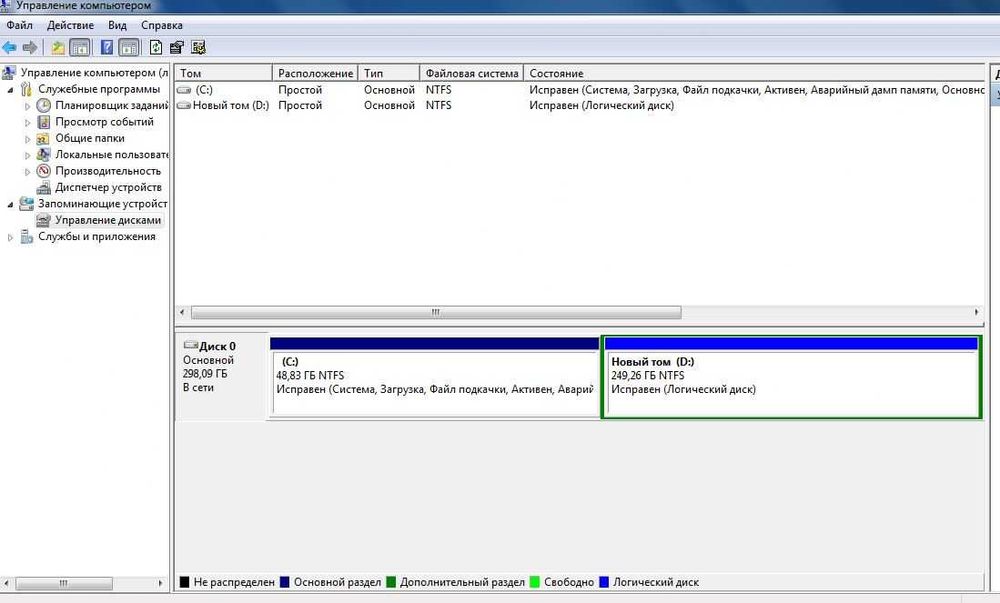Click the Служебные программы tools icon

[x=26, y=89]
